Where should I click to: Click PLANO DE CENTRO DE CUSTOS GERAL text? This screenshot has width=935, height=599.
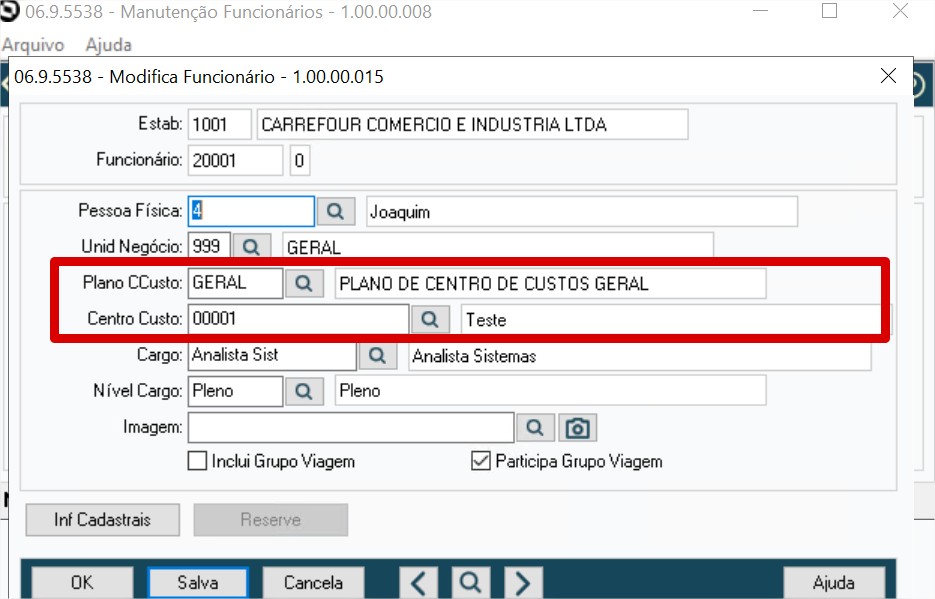494,284
